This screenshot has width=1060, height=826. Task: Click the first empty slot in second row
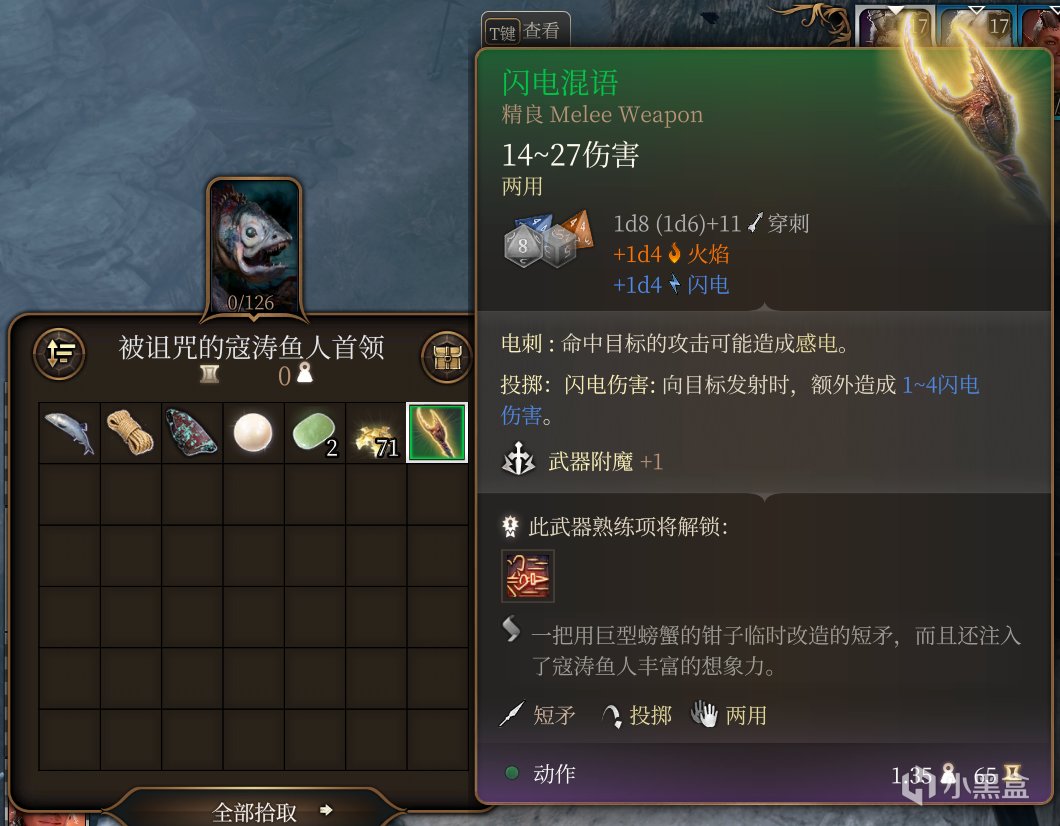[70, 494]
